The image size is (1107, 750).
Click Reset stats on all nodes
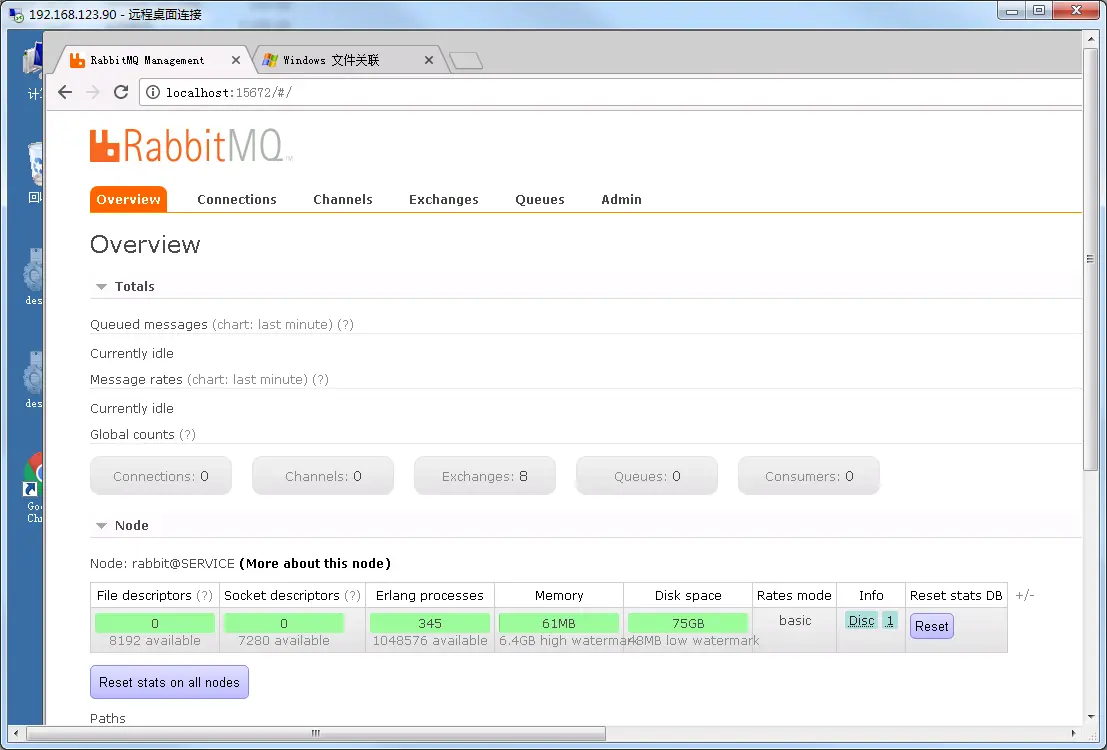(x=169, y=682)
